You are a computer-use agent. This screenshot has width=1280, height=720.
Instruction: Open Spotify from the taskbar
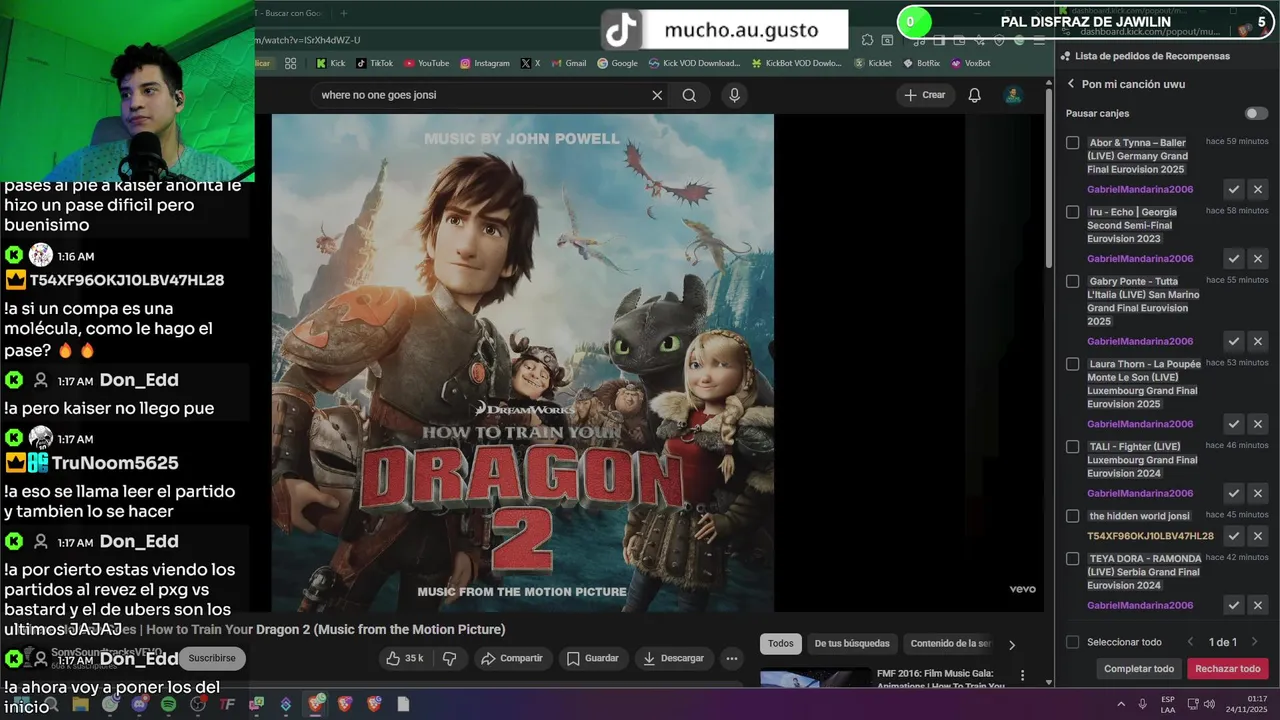[x=168, y=704]
